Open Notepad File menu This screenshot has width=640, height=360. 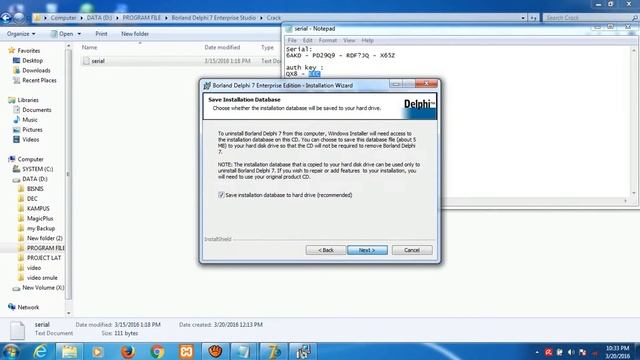point(292,40)
